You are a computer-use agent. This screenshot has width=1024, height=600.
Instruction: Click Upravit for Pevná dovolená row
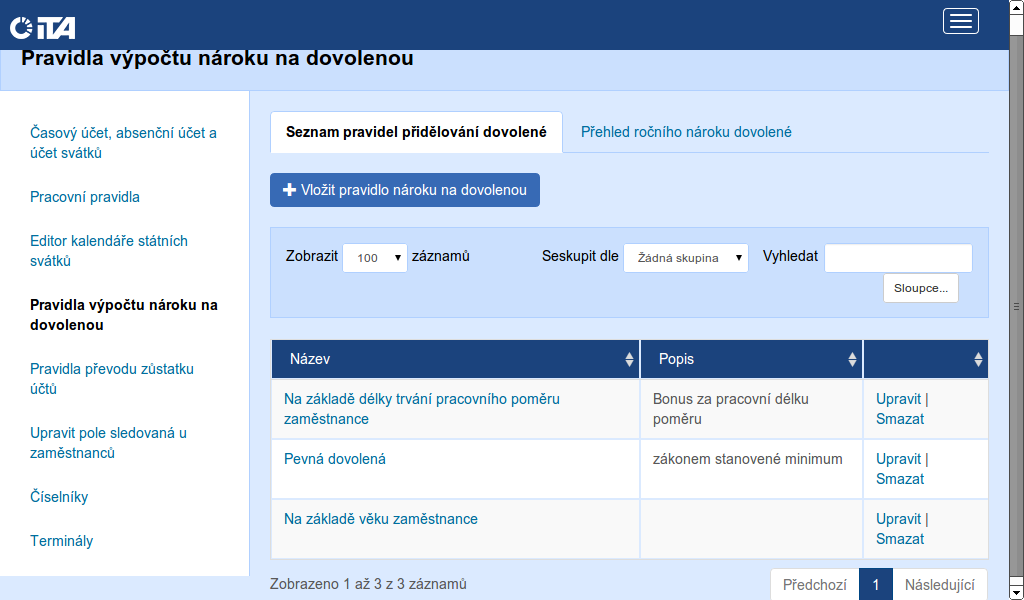click(898, 459)
